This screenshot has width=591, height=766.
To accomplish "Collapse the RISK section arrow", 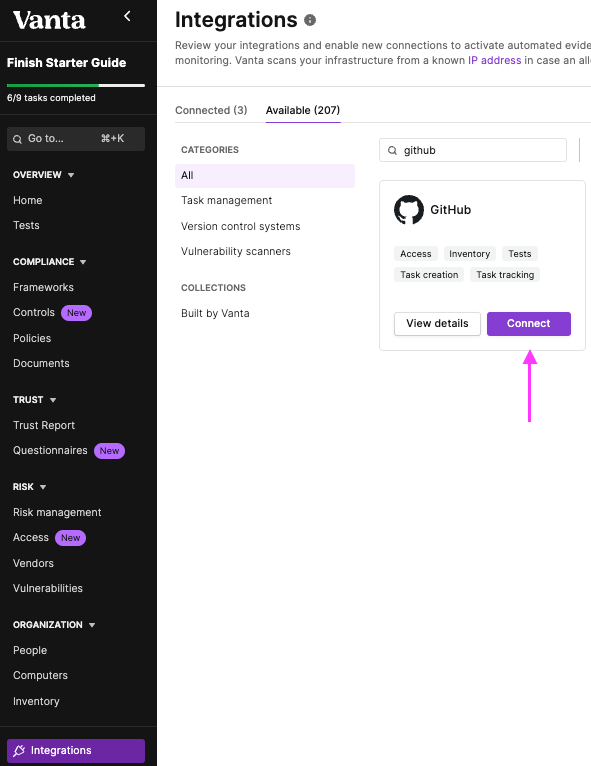I will coord(43,487).
